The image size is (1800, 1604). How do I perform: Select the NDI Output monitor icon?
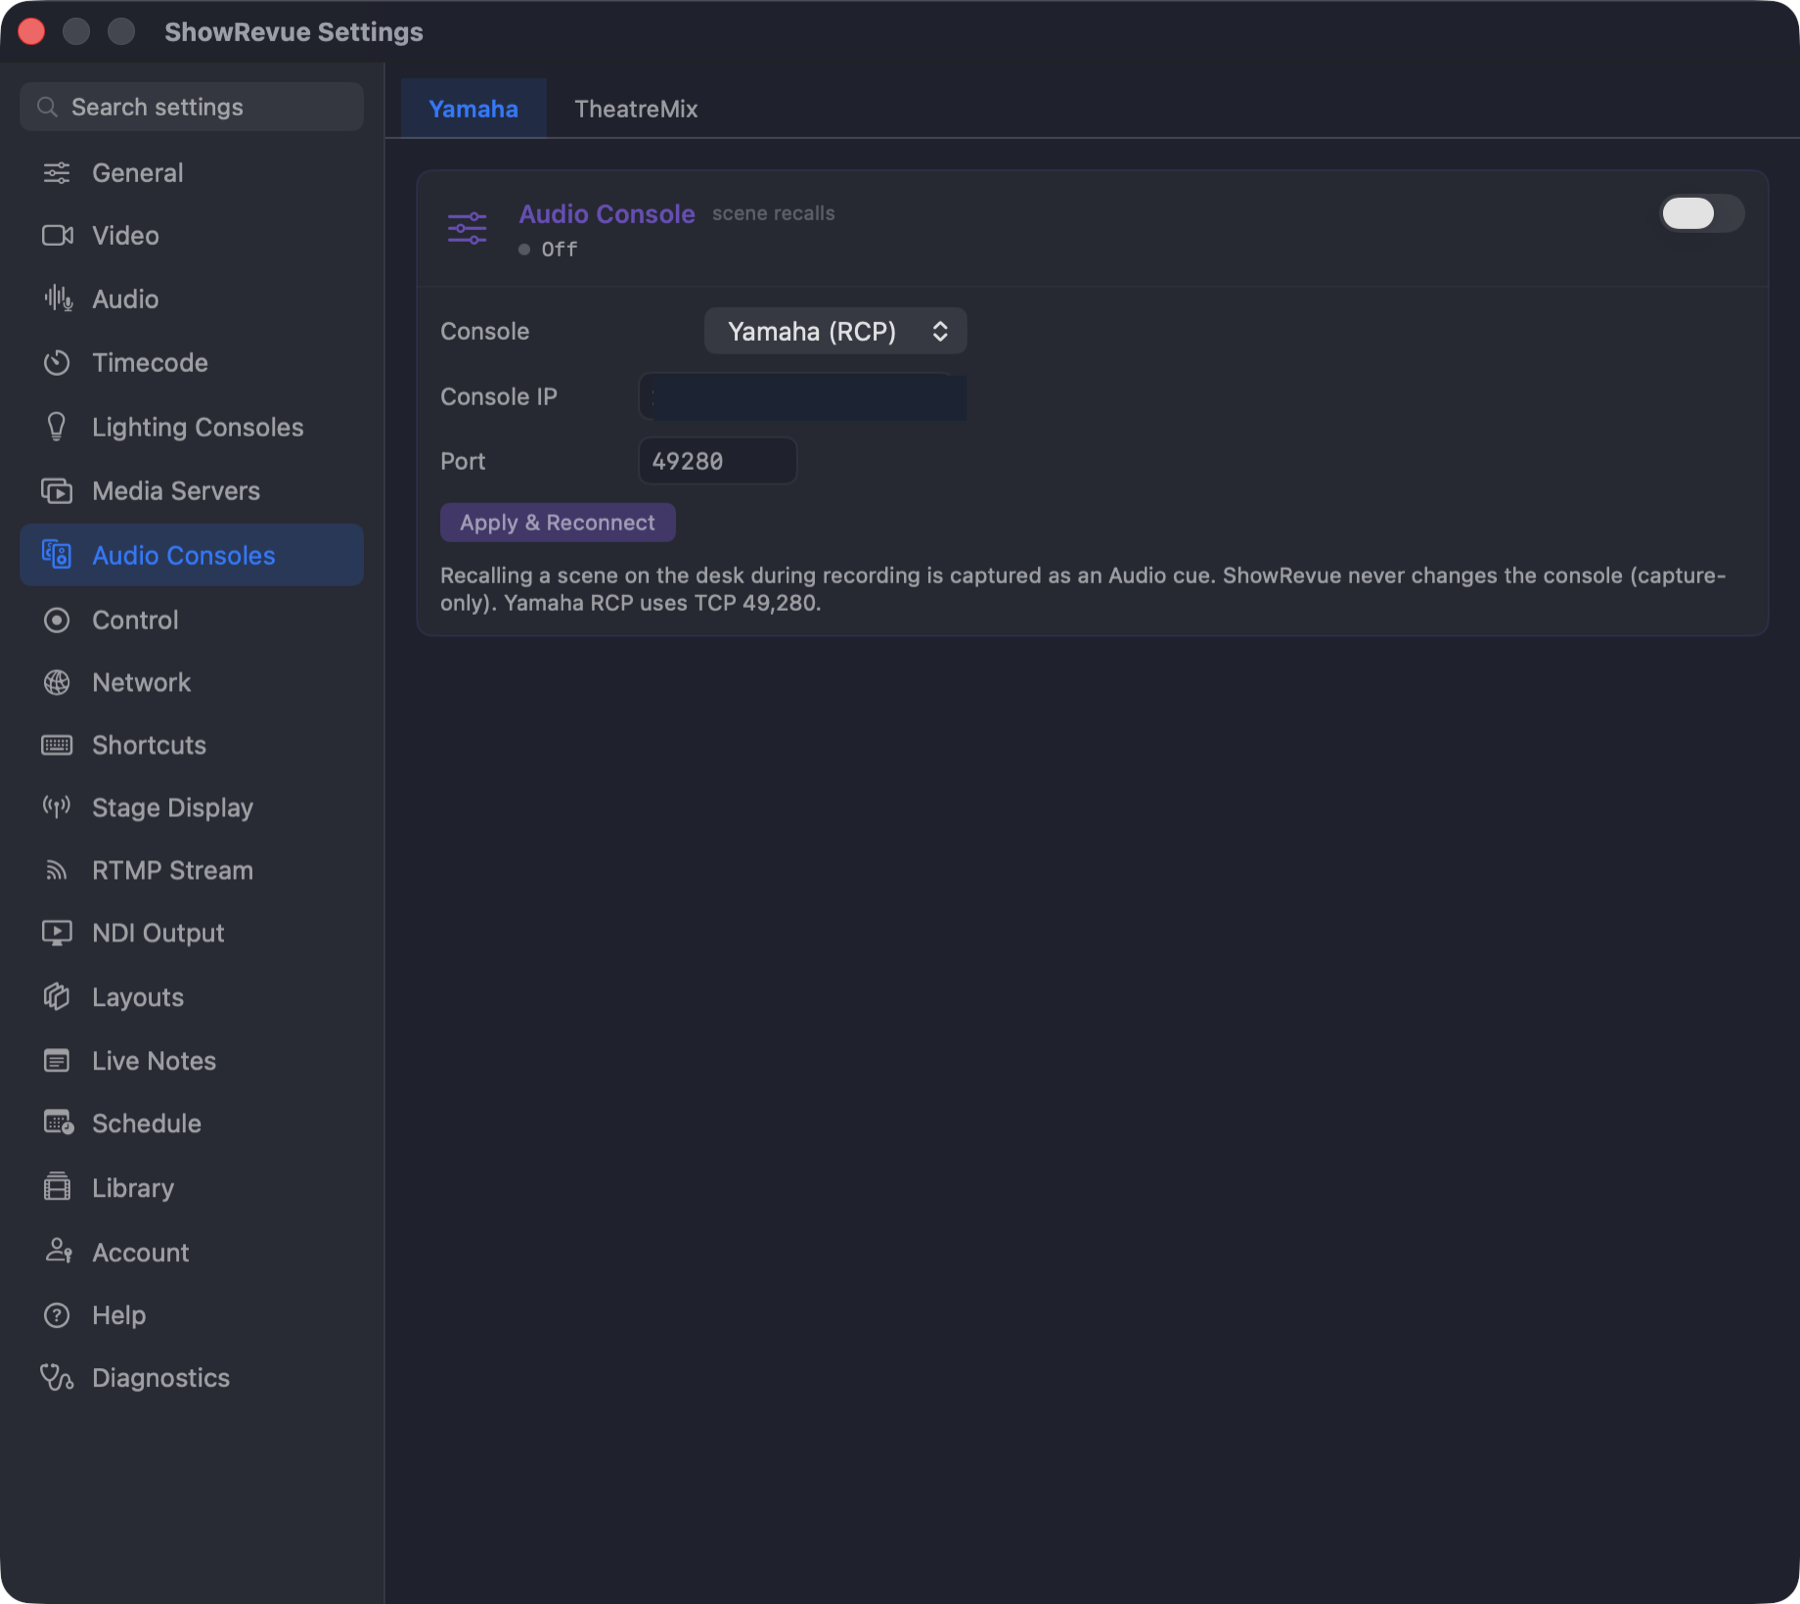pyautogui.click(x=57, y=933)
